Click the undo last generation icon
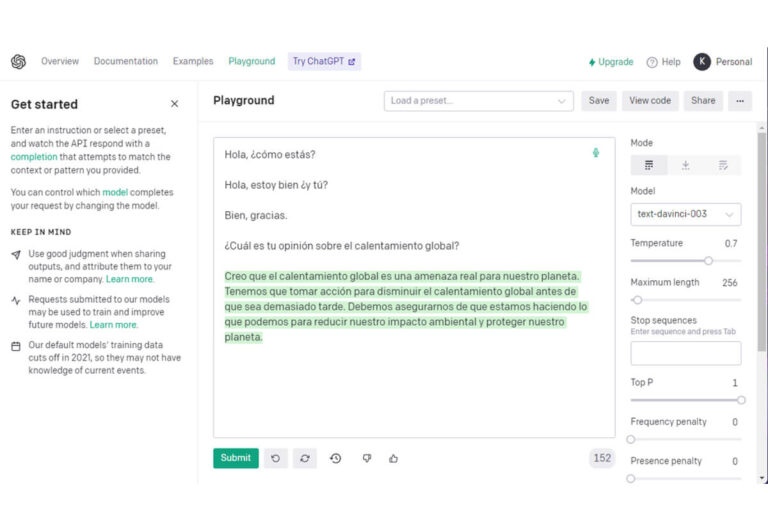The width and height of the screenshot is (768, 512). [276, 458]
